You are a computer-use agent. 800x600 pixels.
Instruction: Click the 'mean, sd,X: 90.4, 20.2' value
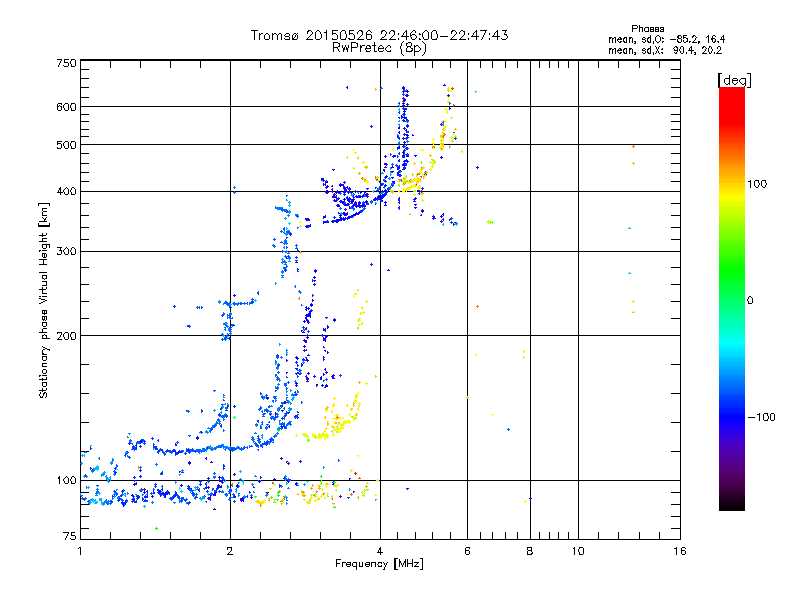[665, 50]
